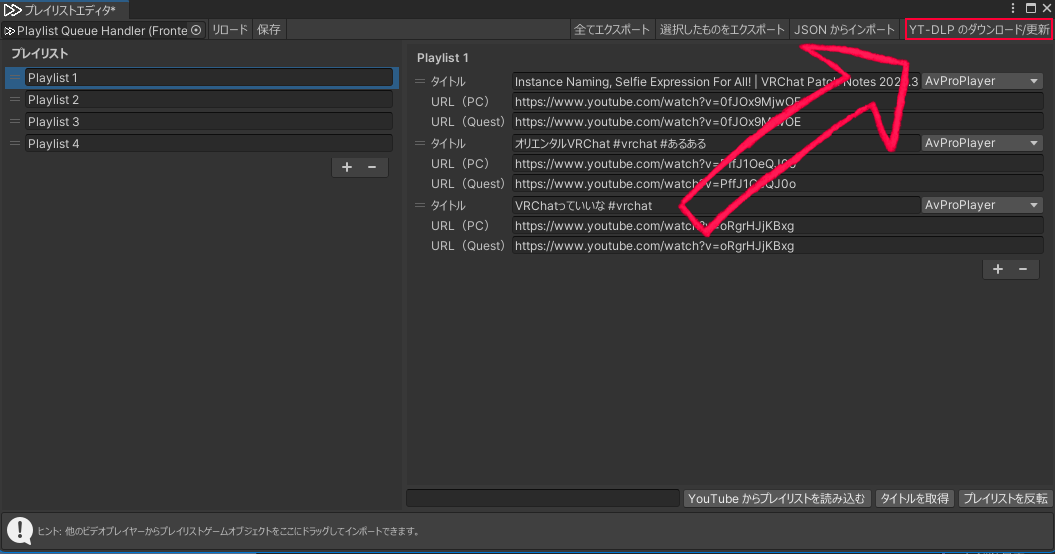Open AvProPlayer dropdown for VRChatっていいな track
1055x554 pixels.
982,205
